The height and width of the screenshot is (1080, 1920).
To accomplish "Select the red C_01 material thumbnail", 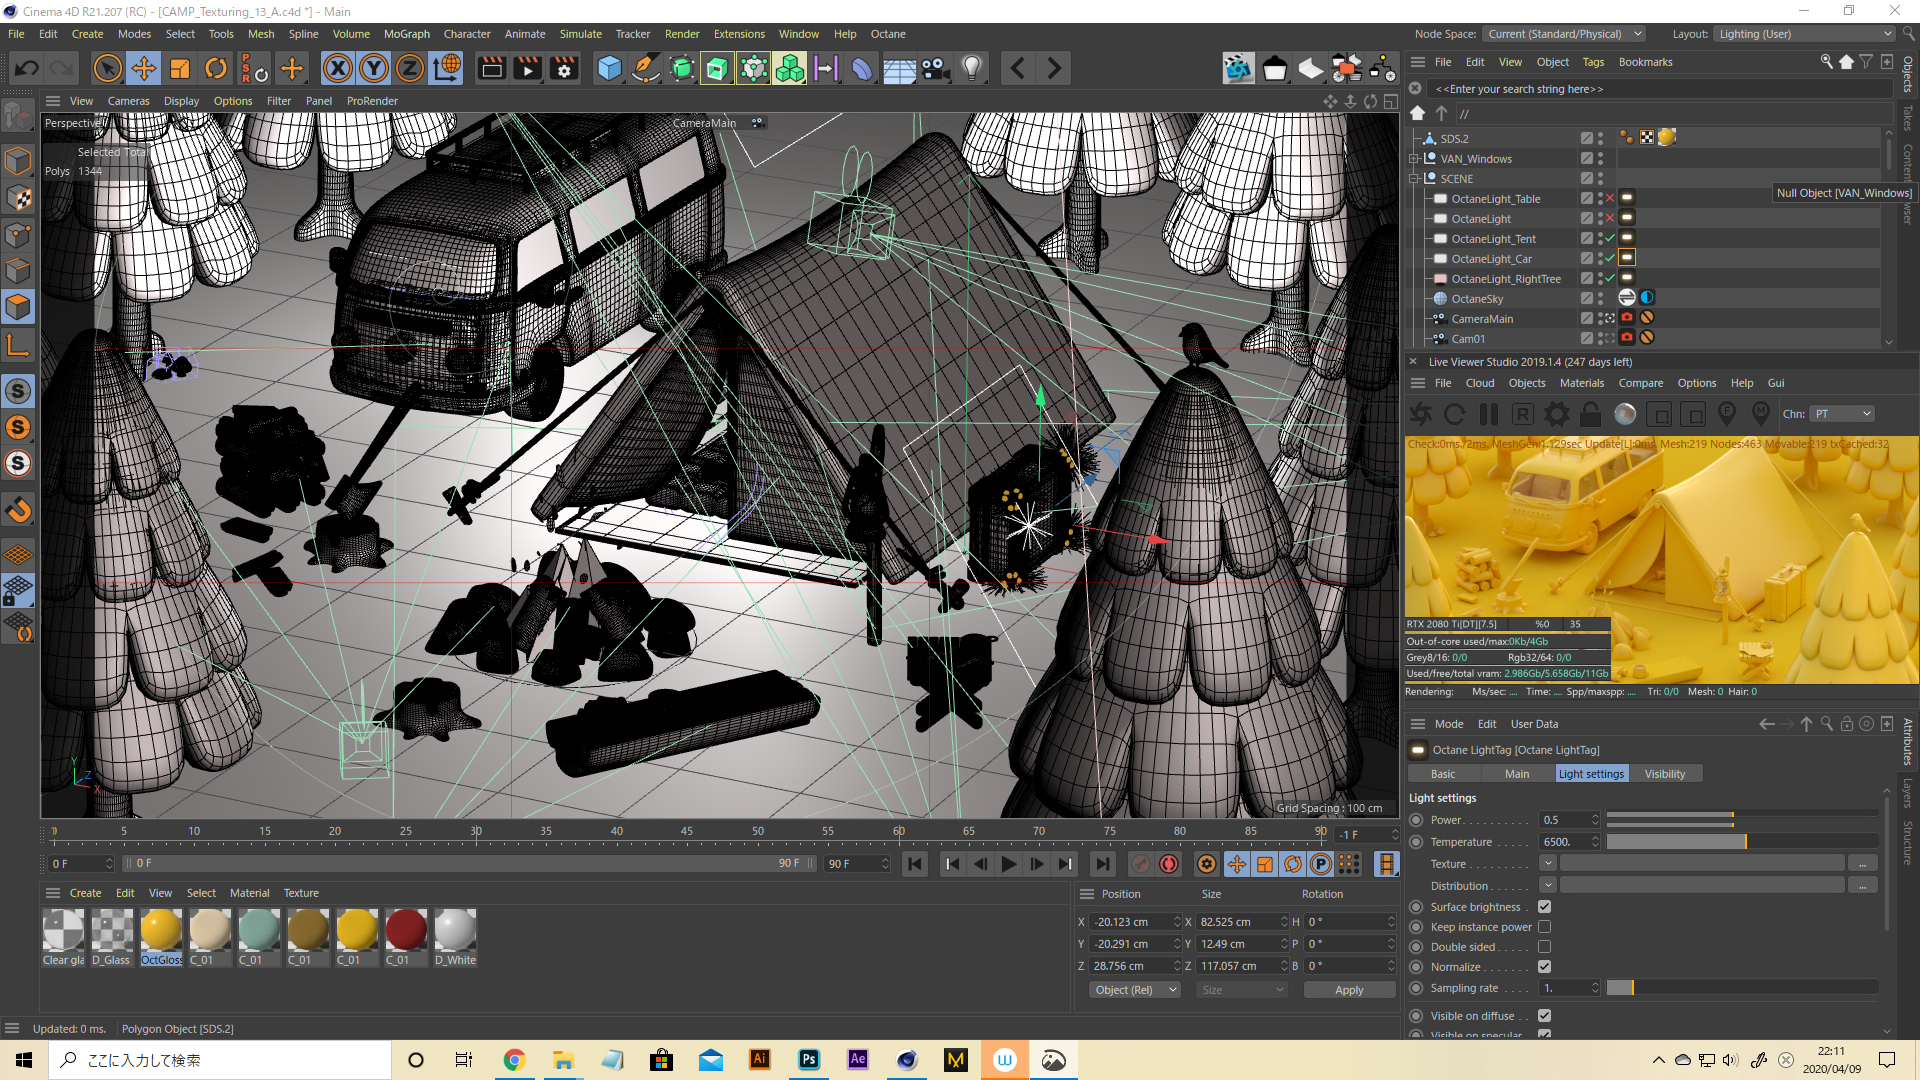I will tap(406, 931).
